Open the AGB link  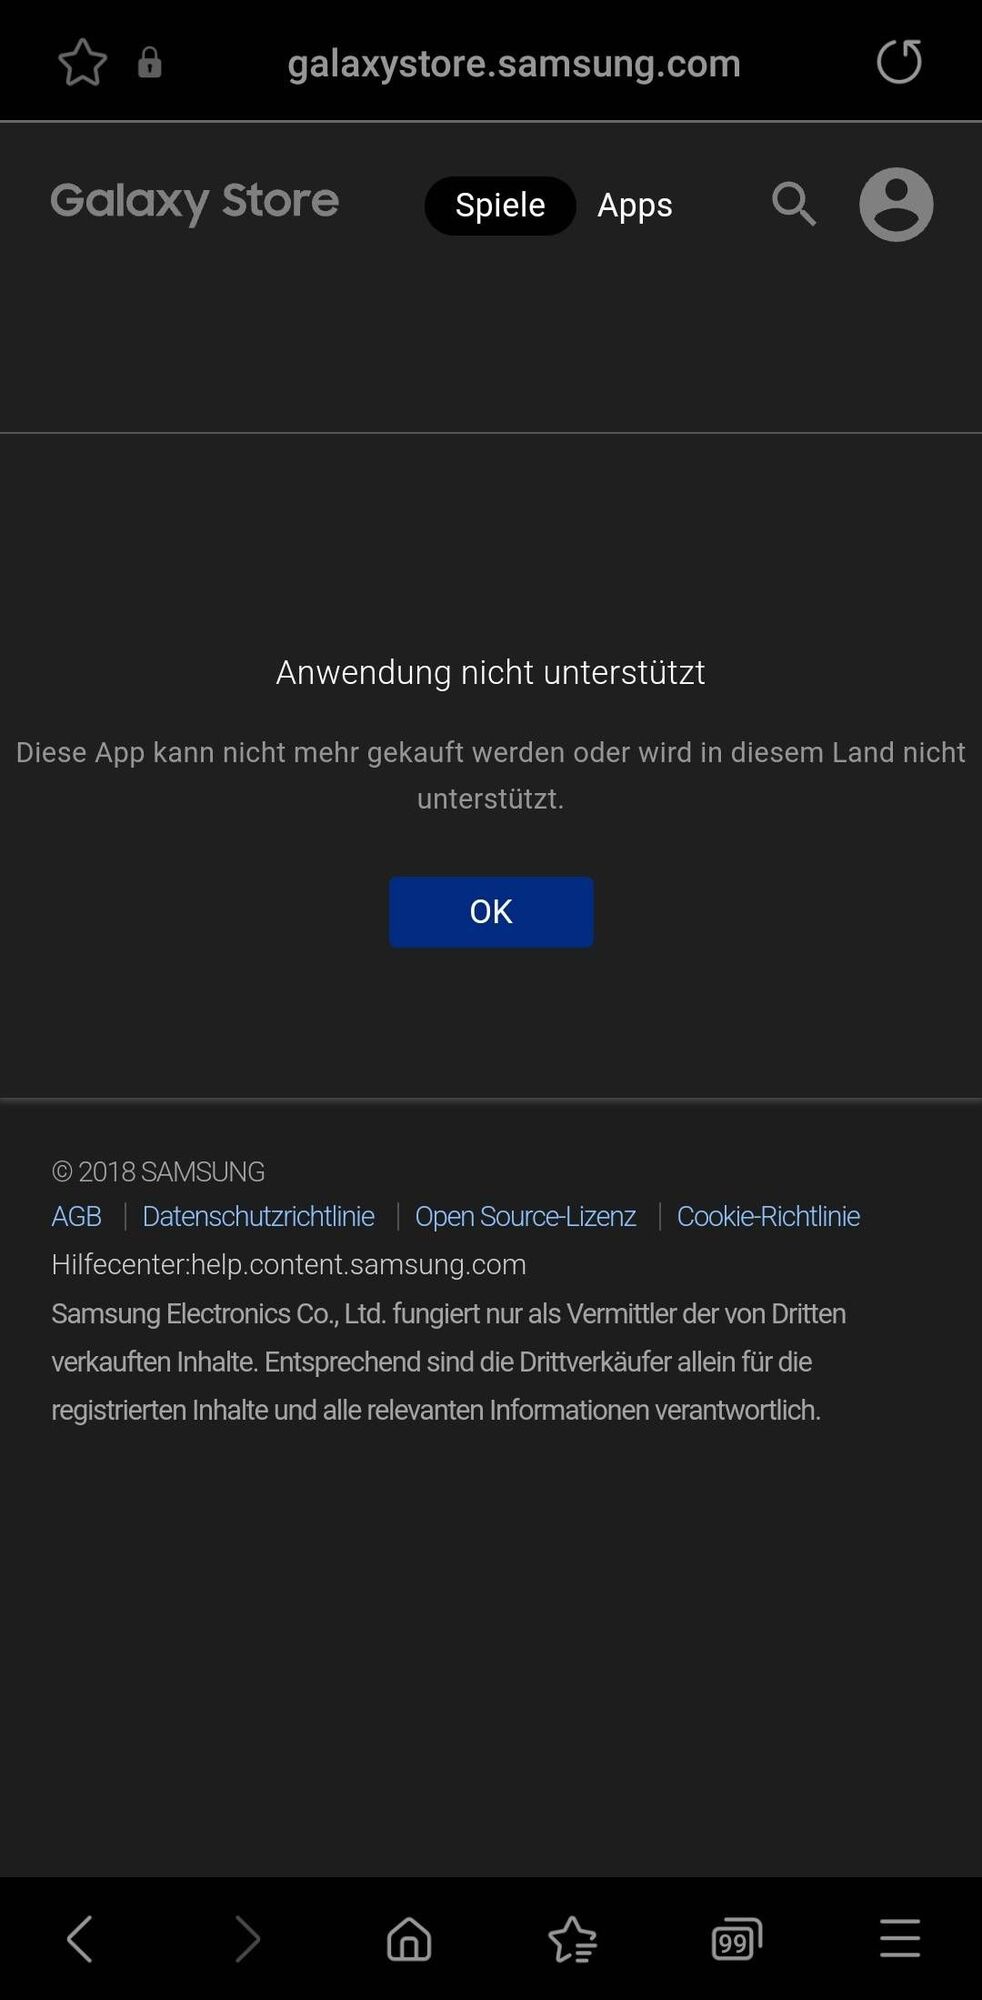pos(77,1216)
